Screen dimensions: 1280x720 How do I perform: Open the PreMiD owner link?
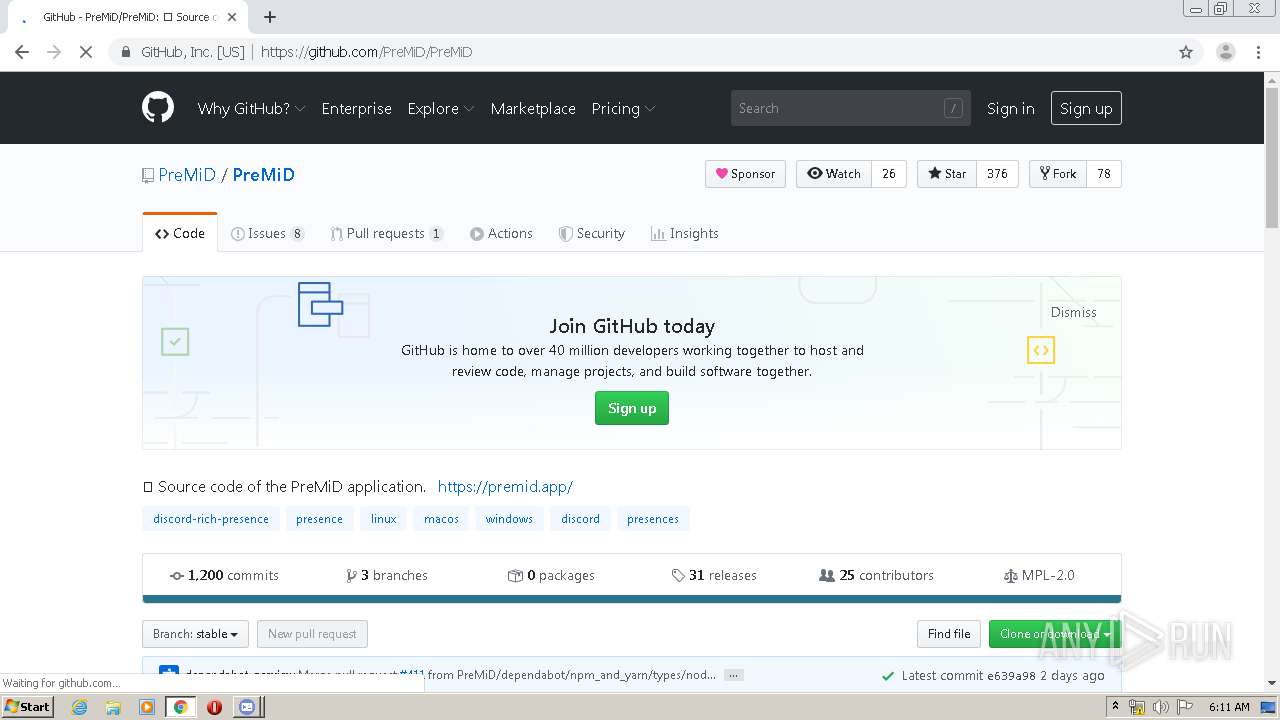pos(187,174)
